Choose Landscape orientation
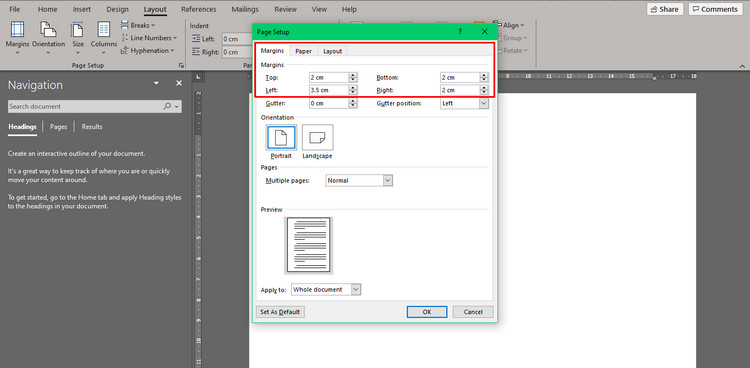 [x=318, y=142]
